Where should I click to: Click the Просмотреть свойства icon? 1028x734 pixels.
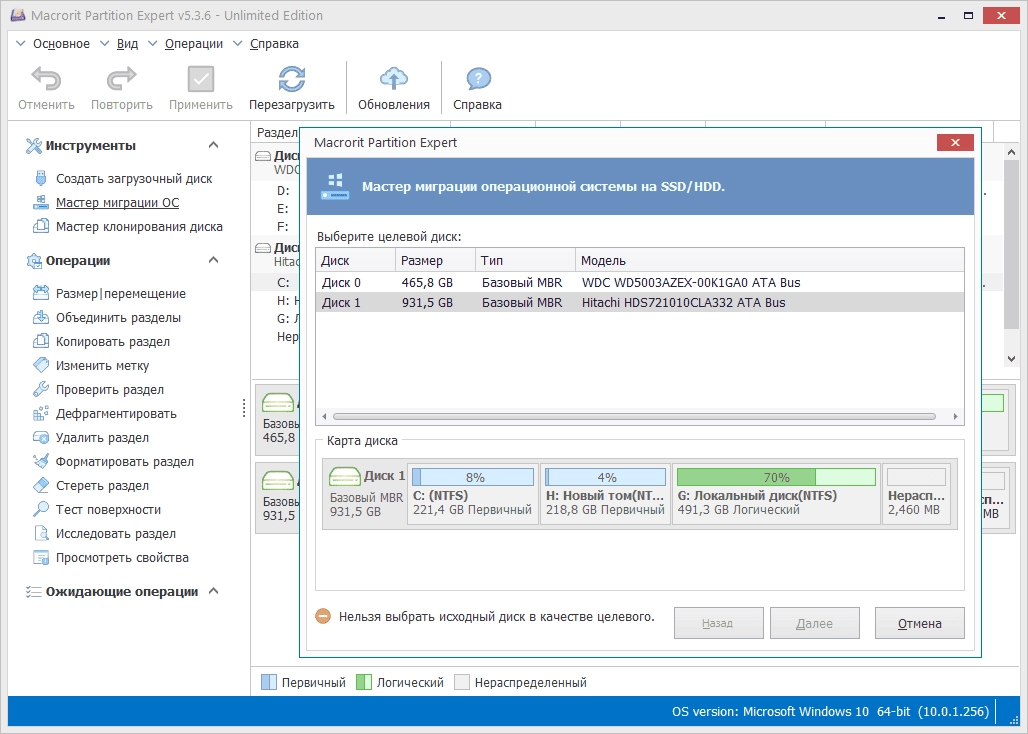coord(41,558)
